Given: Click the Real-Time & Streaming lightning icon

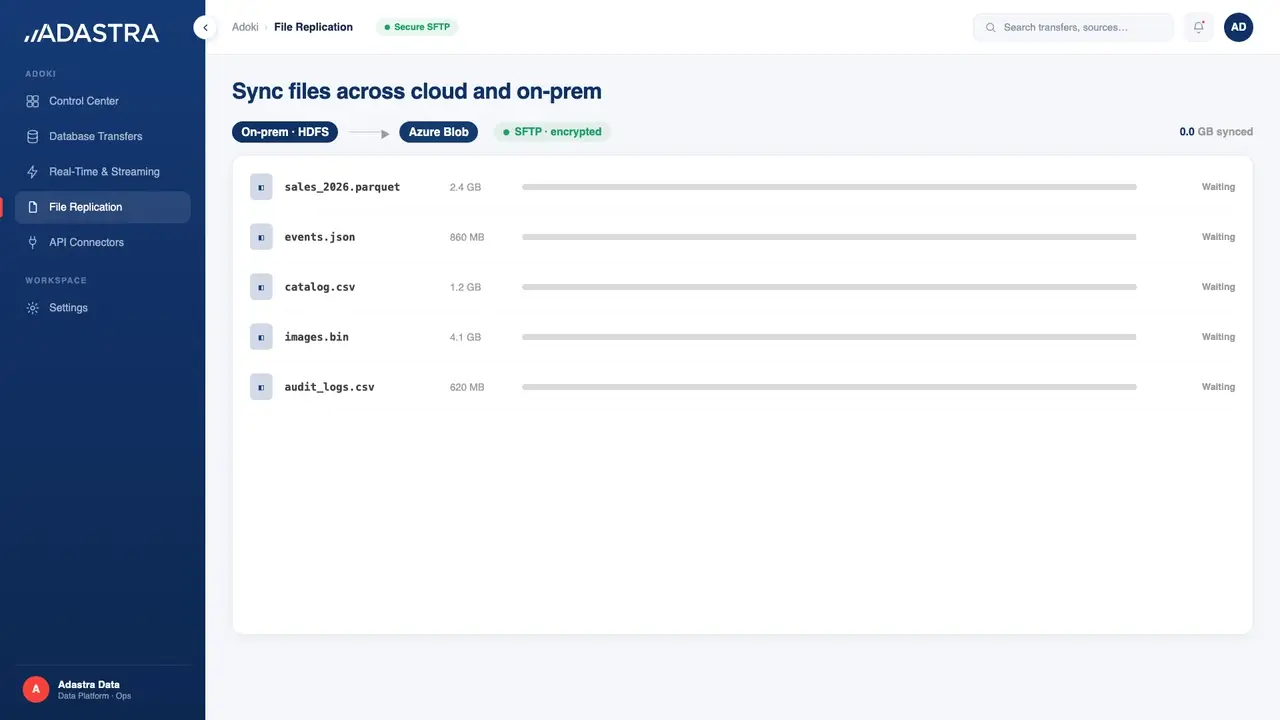Looking at the screenshot, I should tap(32, 172).
